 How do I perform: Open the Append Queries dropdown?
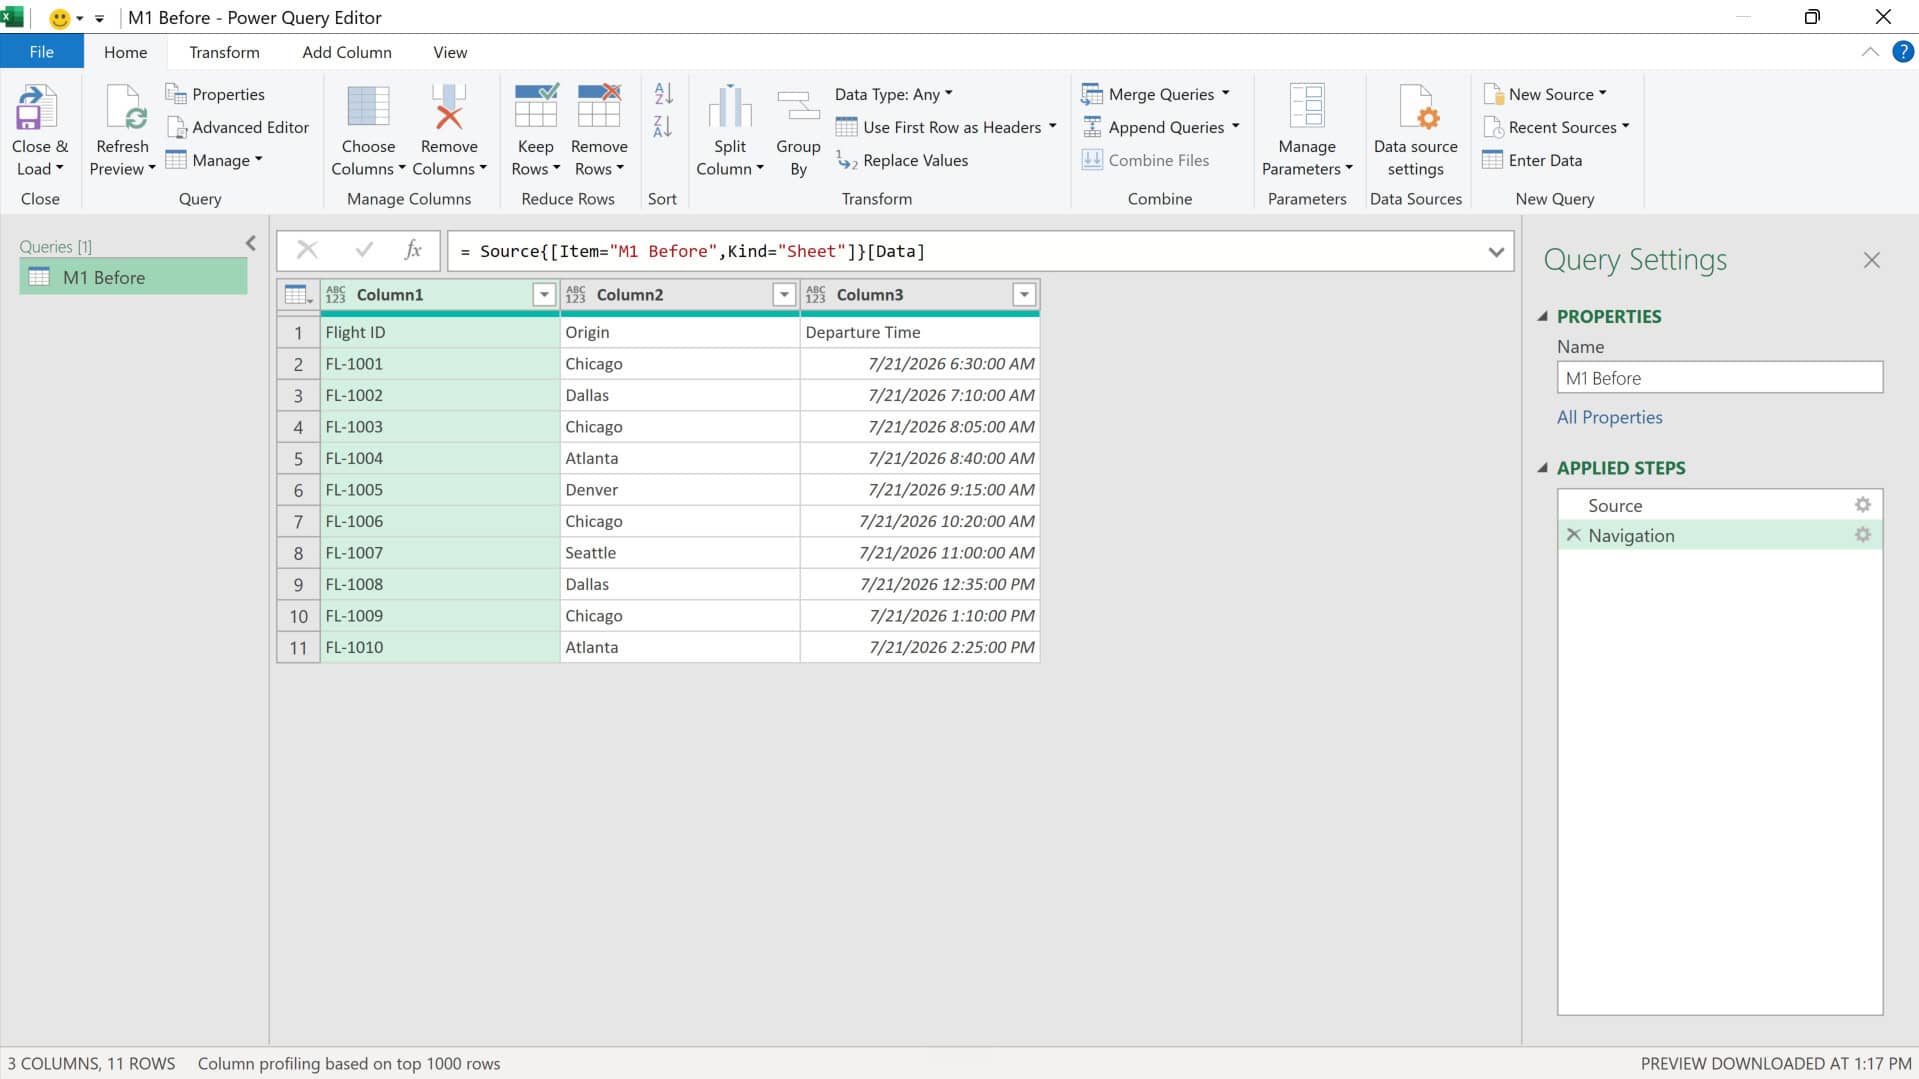(1235, 127)
